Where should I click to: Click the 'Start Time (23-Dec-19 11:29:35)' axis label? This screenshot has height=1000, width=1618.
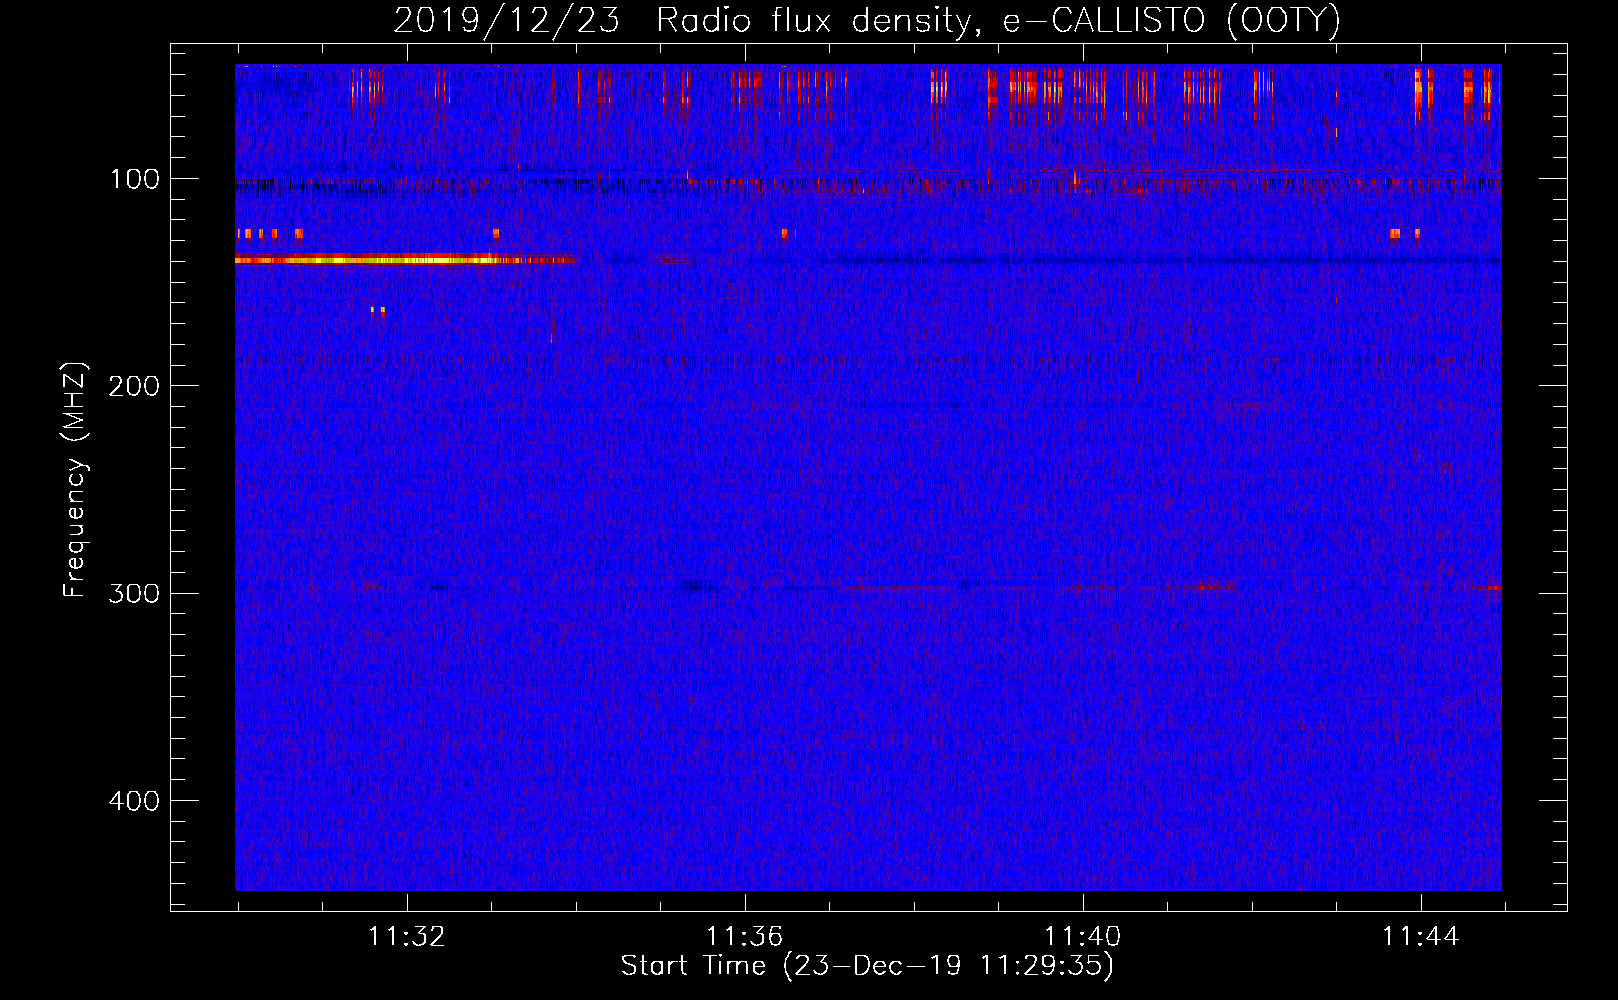[867, 966]
